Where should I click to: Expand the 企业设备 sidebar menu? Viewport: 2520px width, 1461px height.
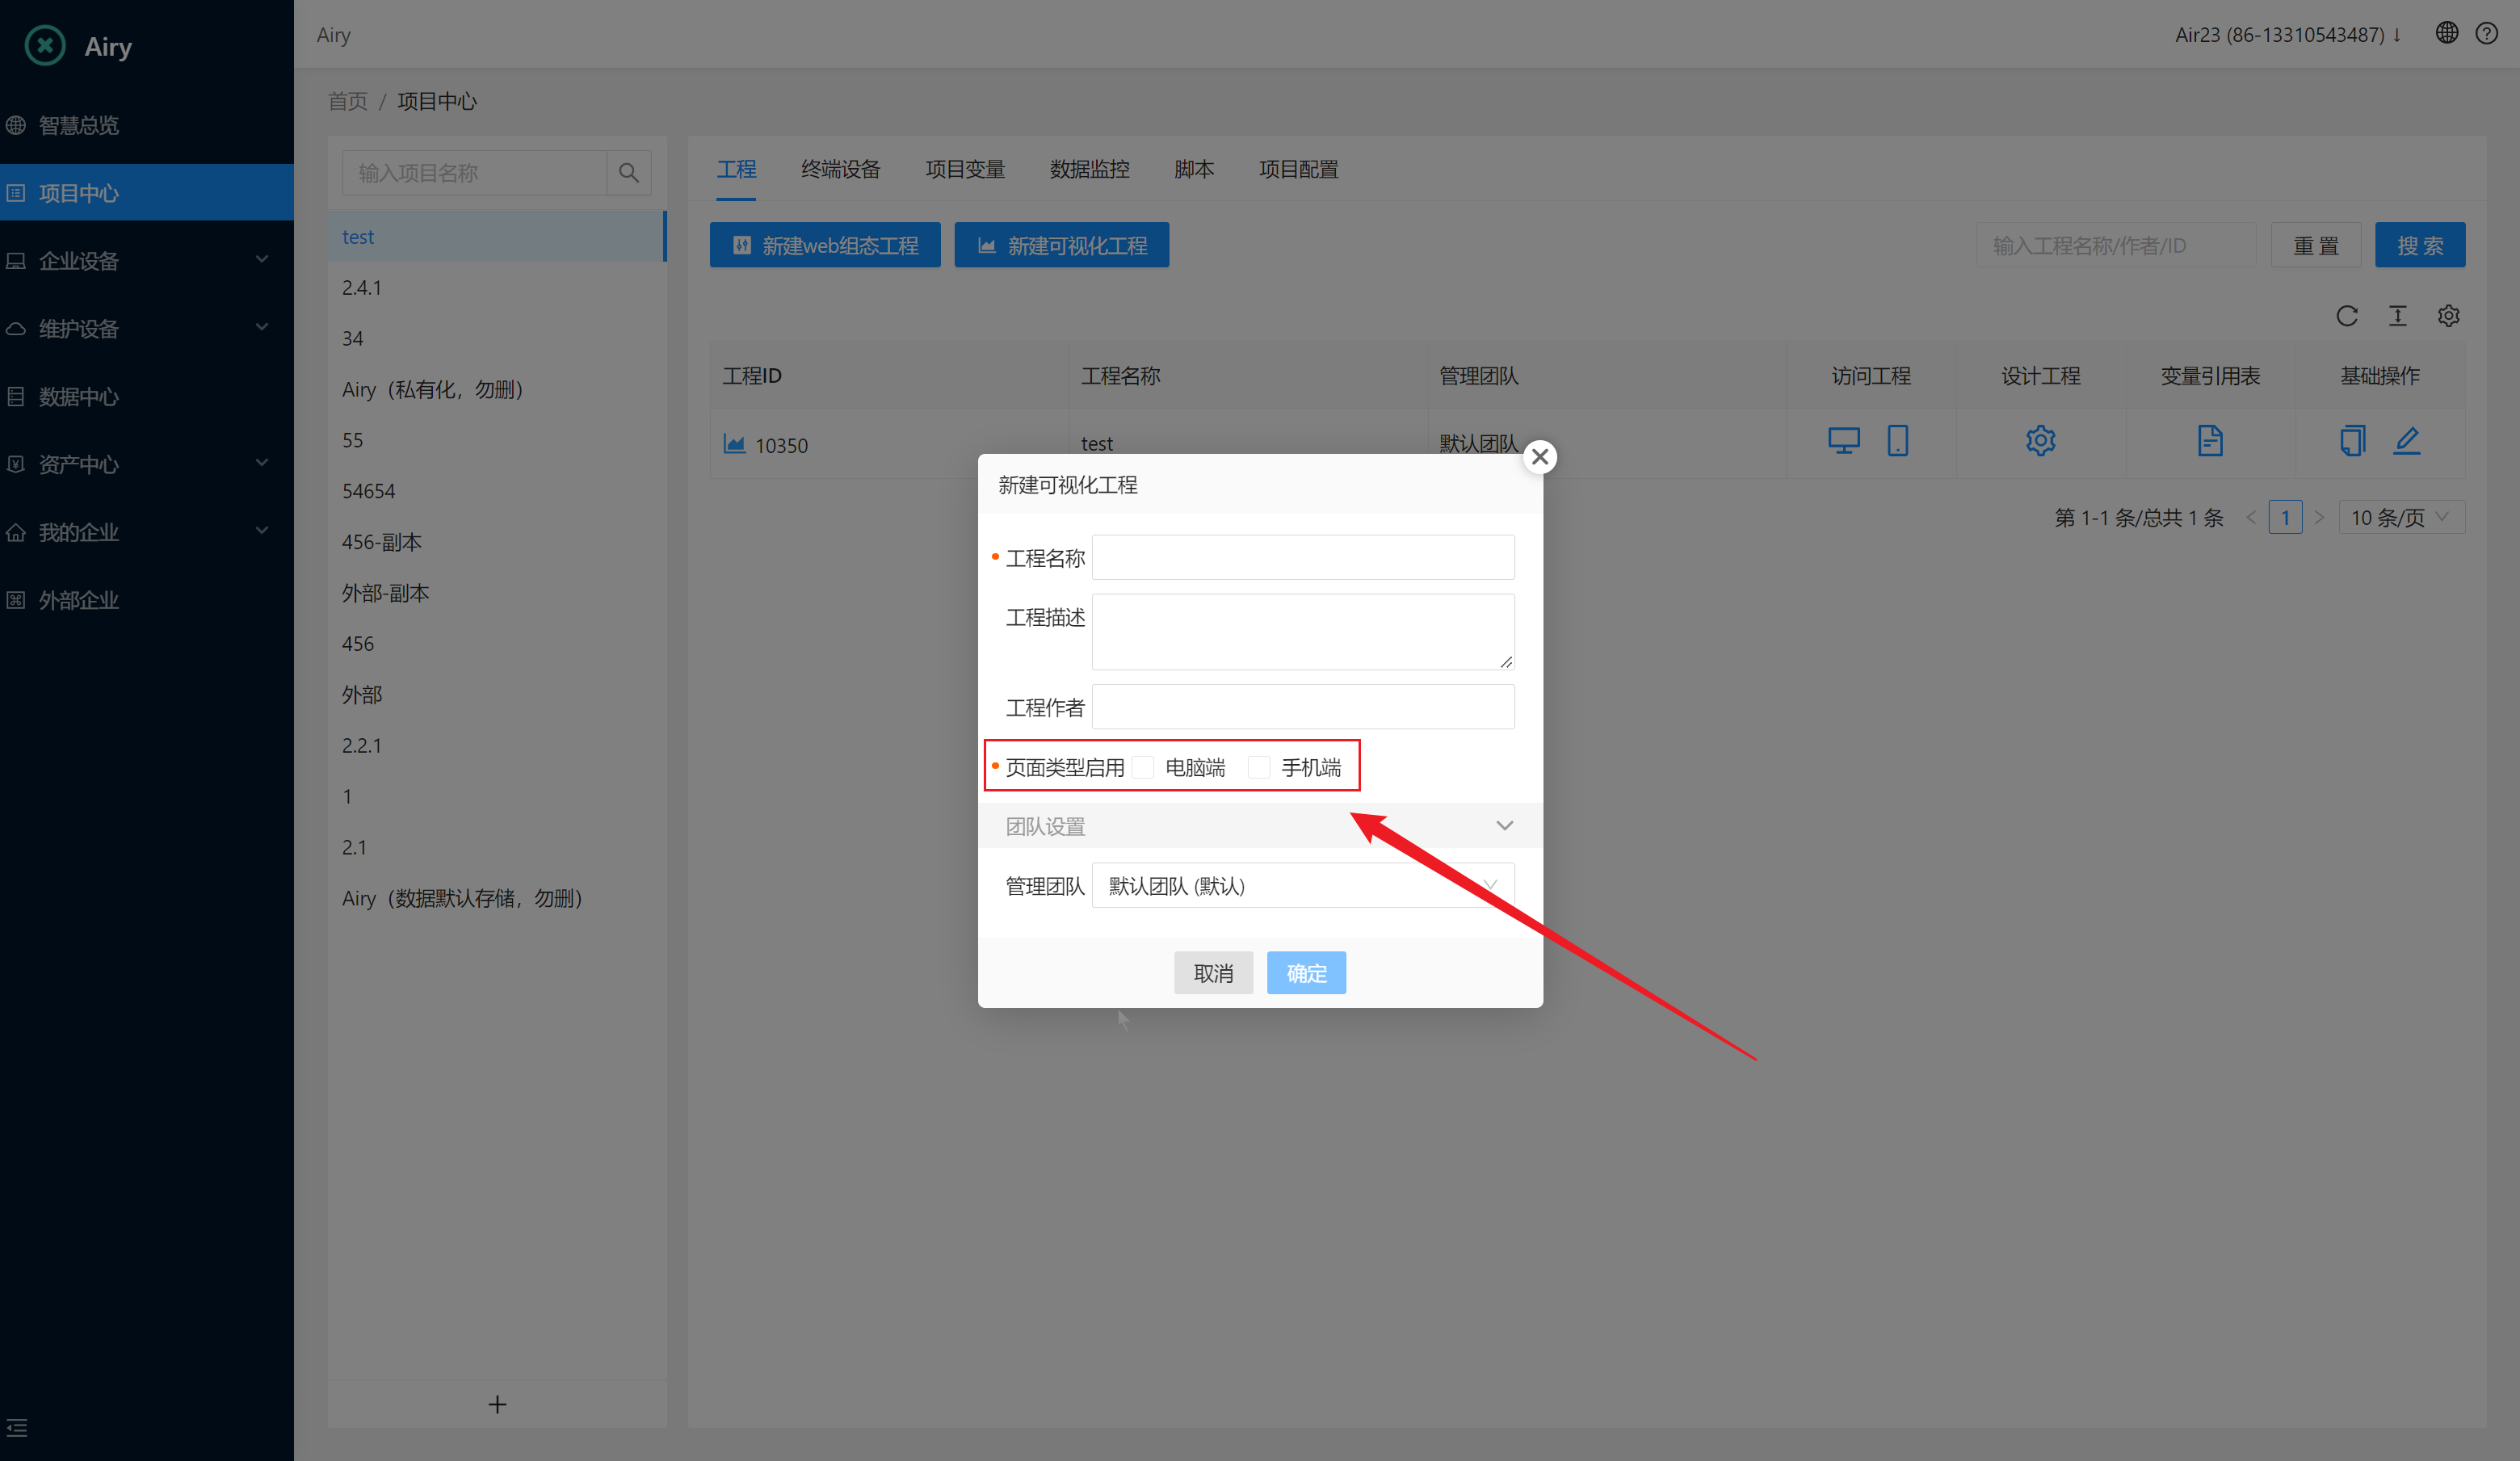click(147, 260)
